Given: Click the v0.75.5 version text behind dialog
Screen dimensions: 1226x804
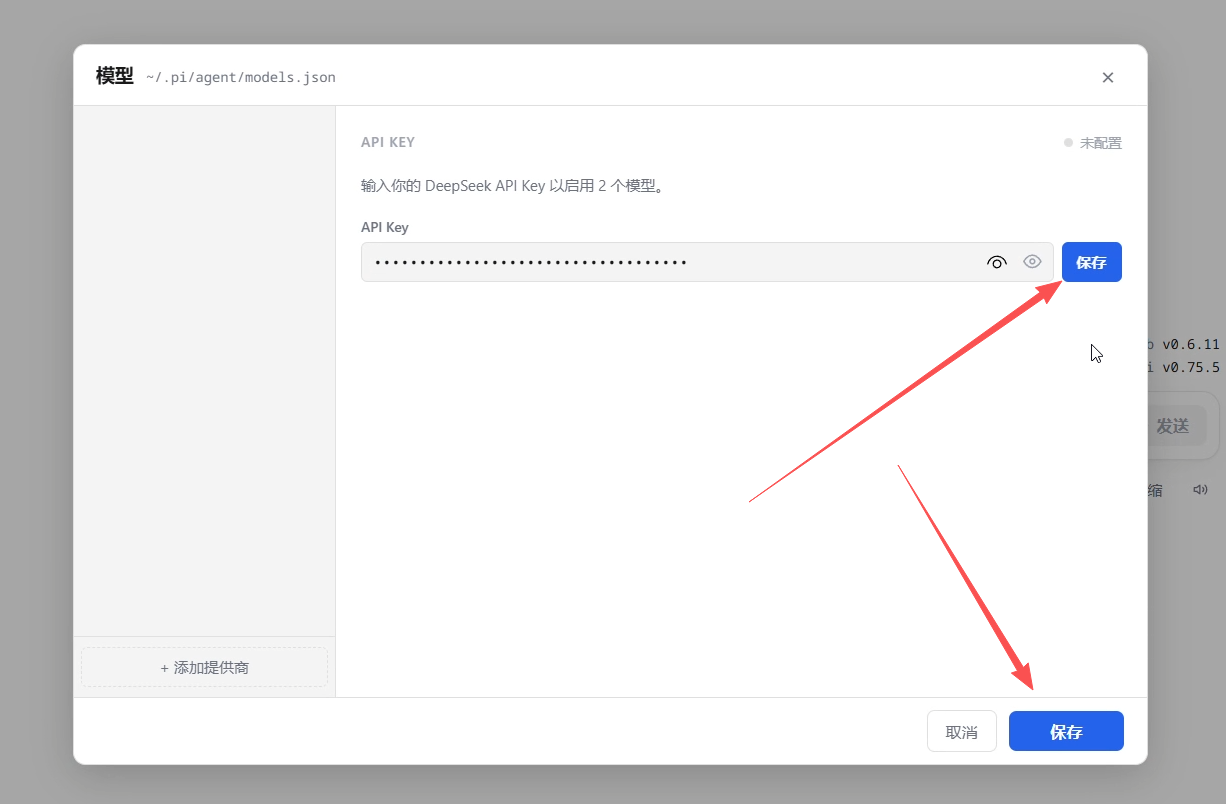Looking at the screenshot, I should 1190,367.
